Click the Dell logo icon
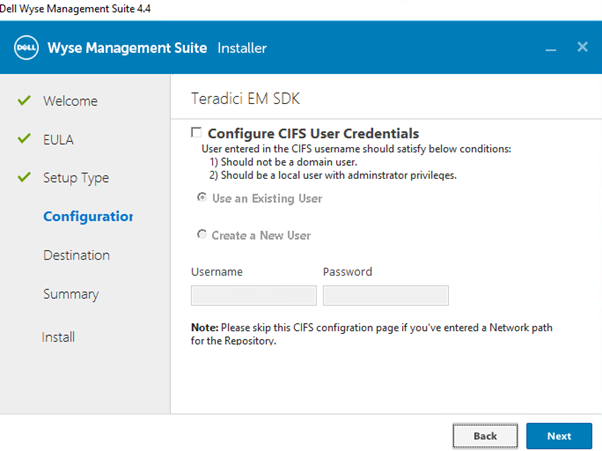 [27, 47]
